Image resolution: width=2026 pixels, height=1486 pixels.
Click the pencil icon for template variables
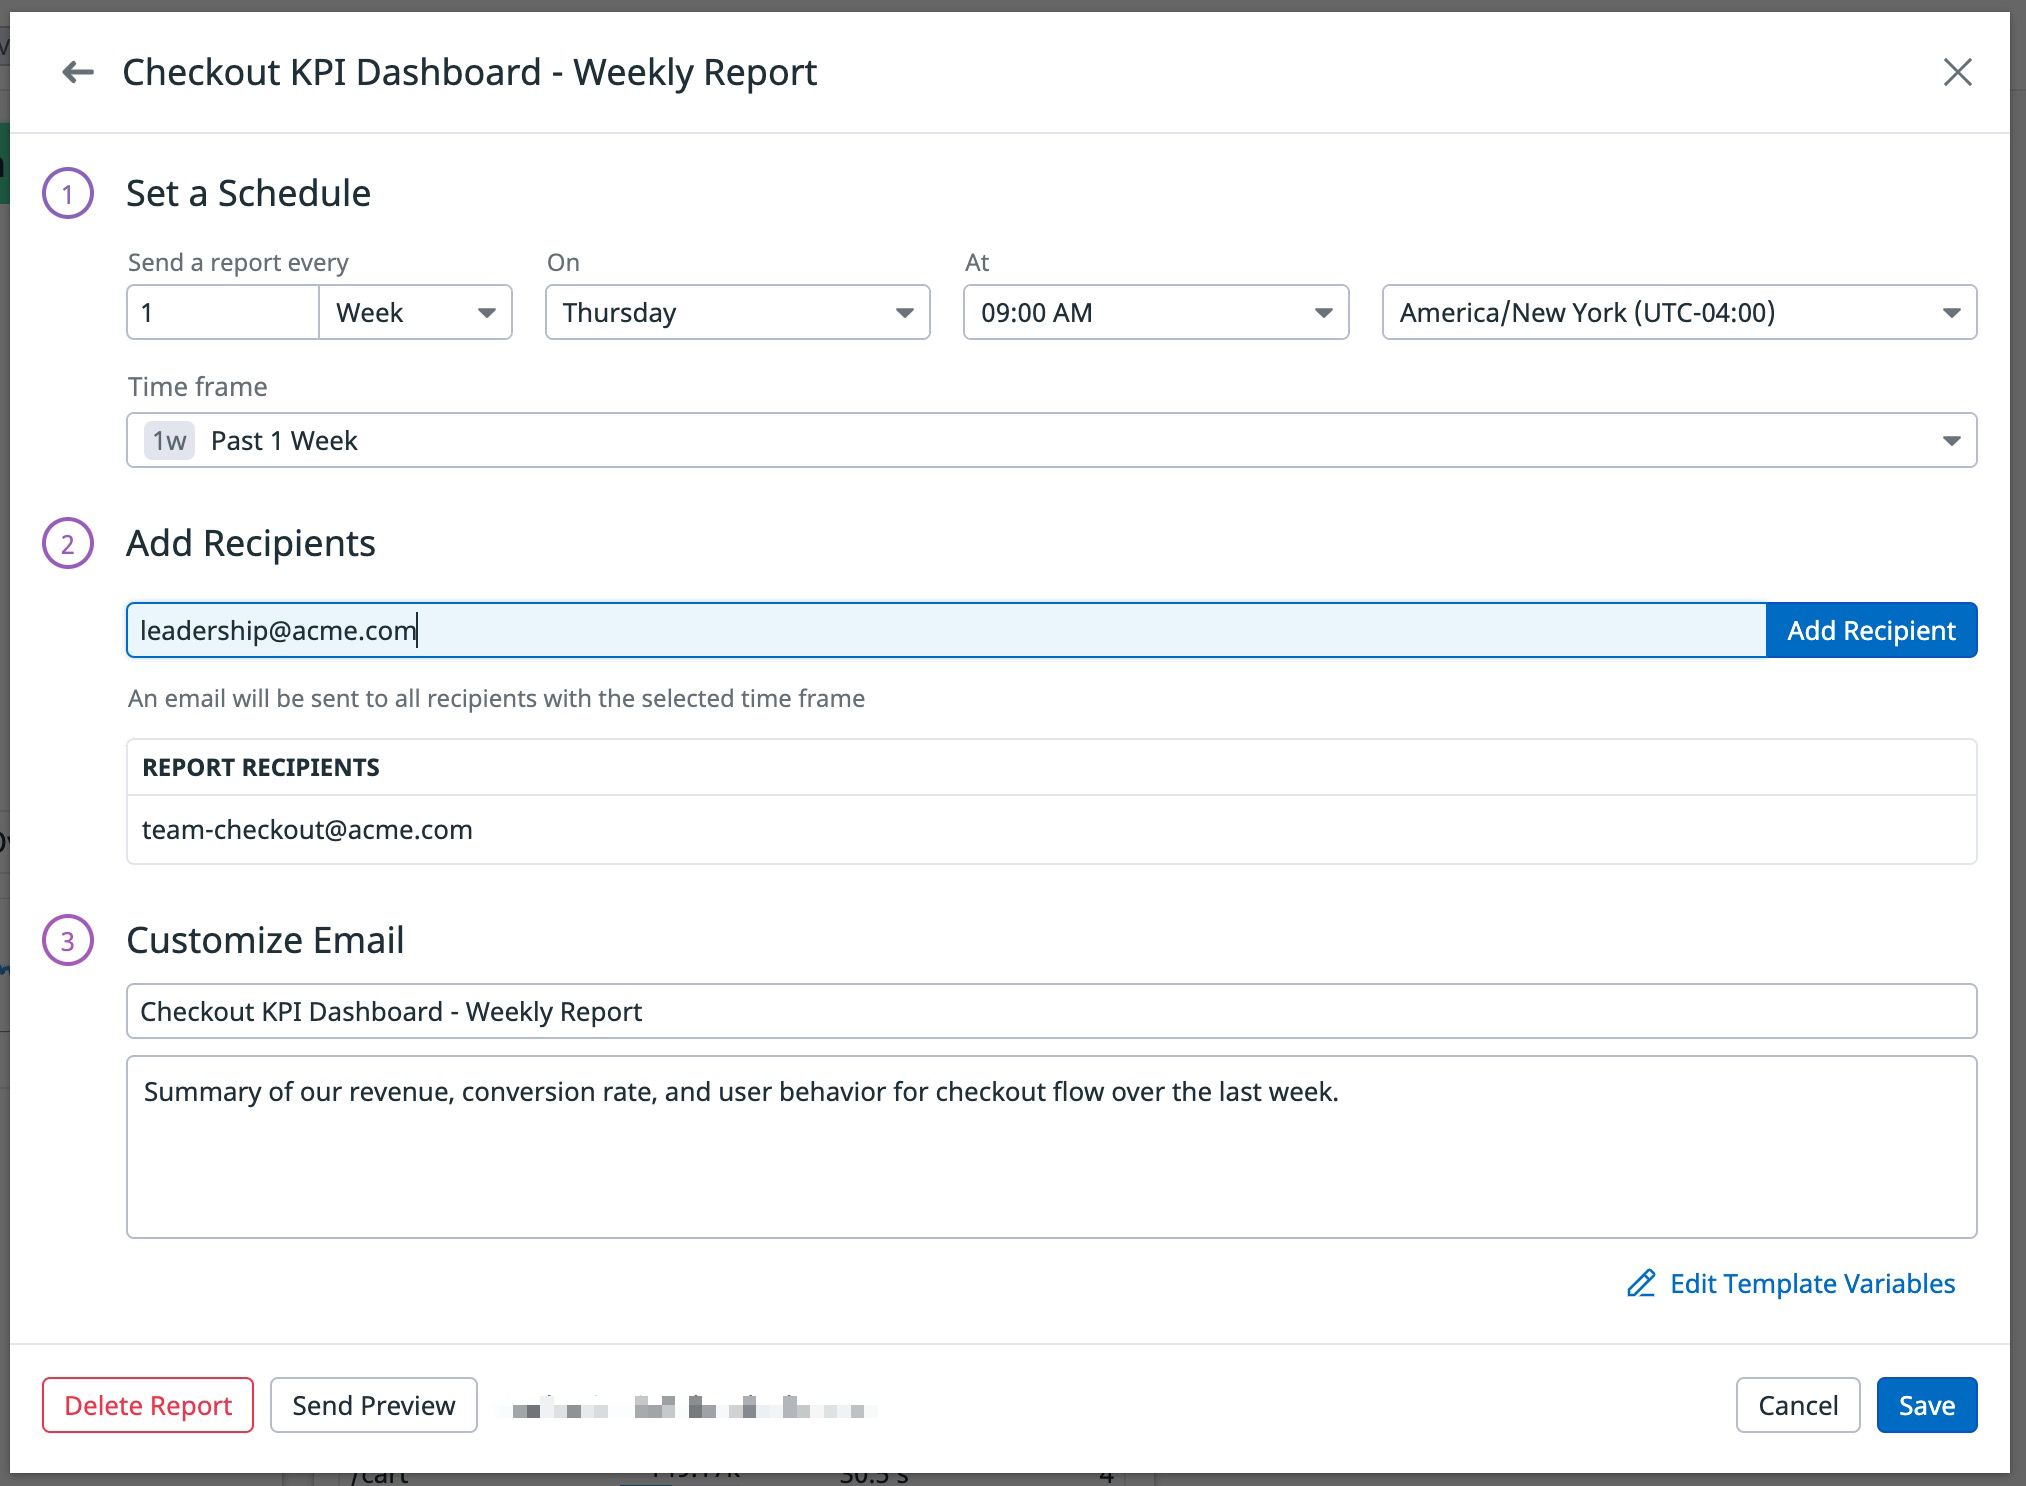click(x=1641, y=1284)
